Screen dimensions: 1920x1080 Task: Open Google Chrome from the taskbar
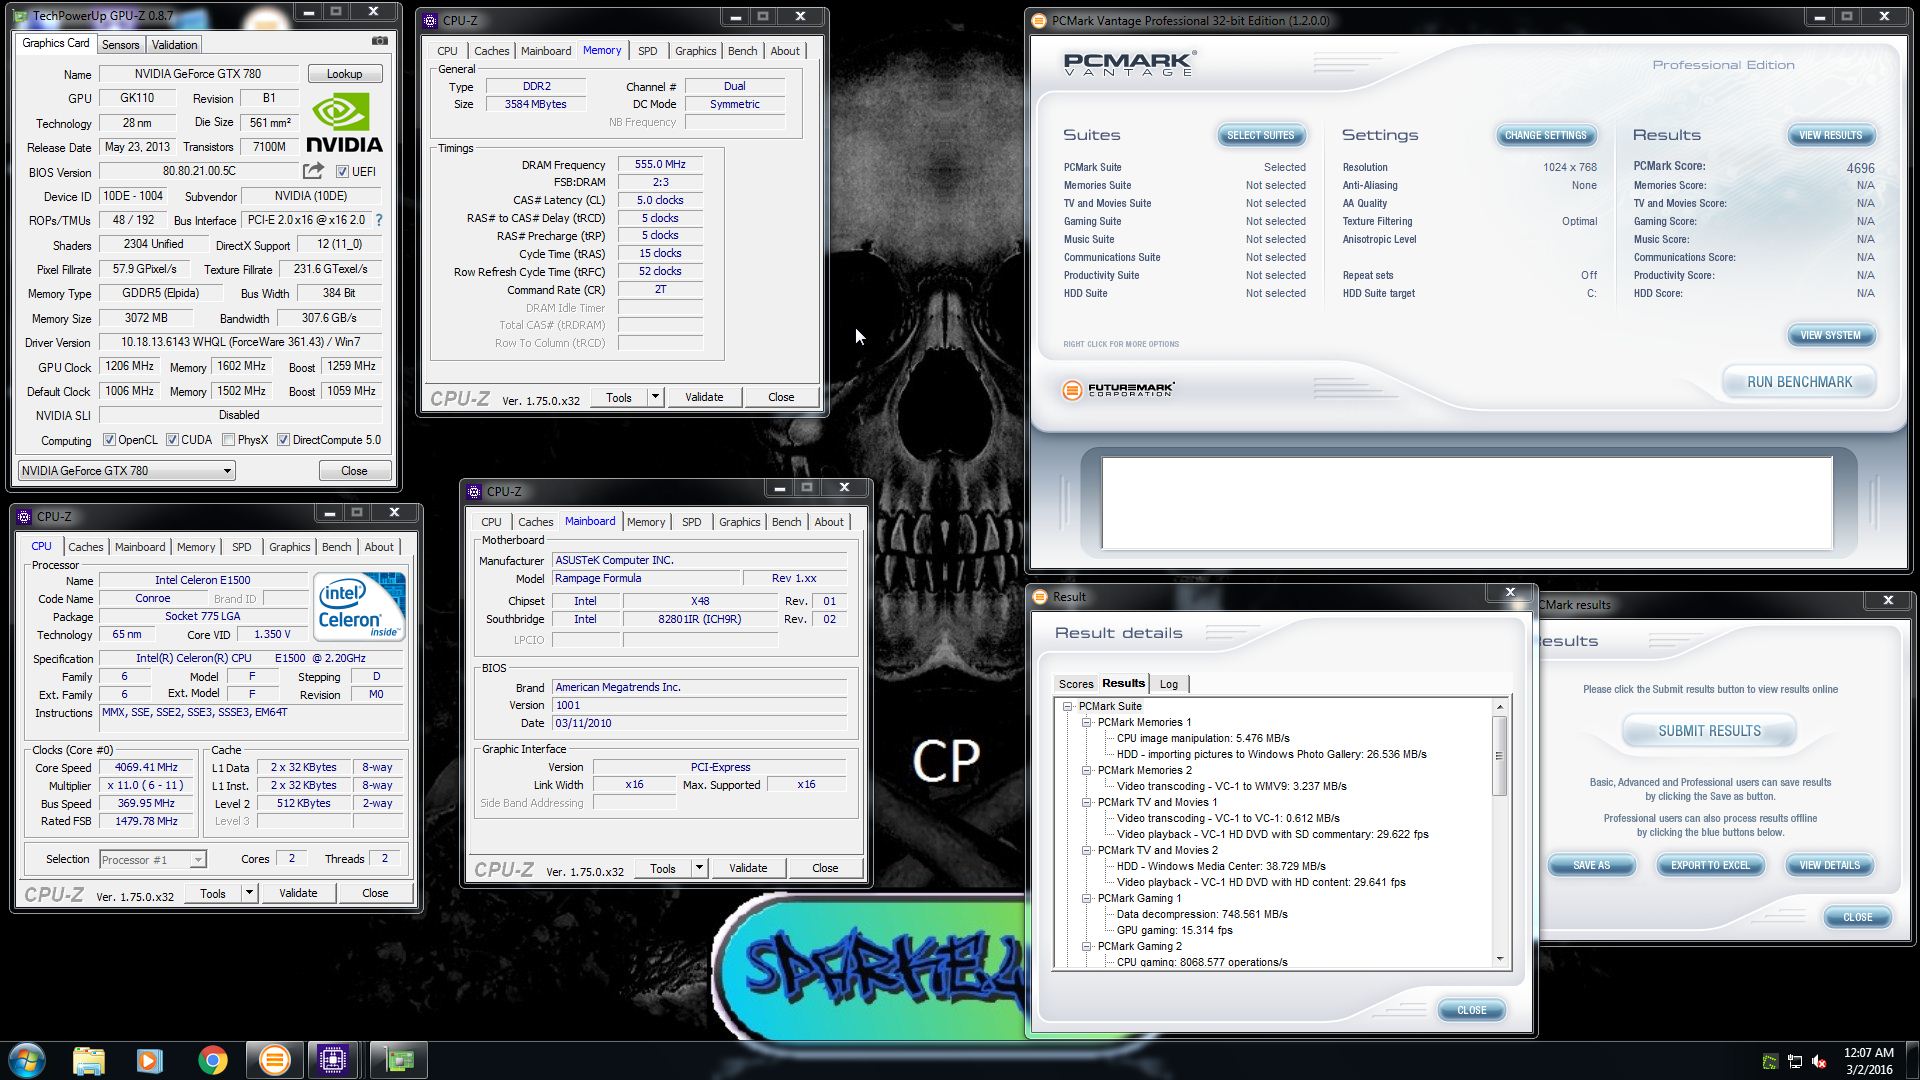point(212,1060)
